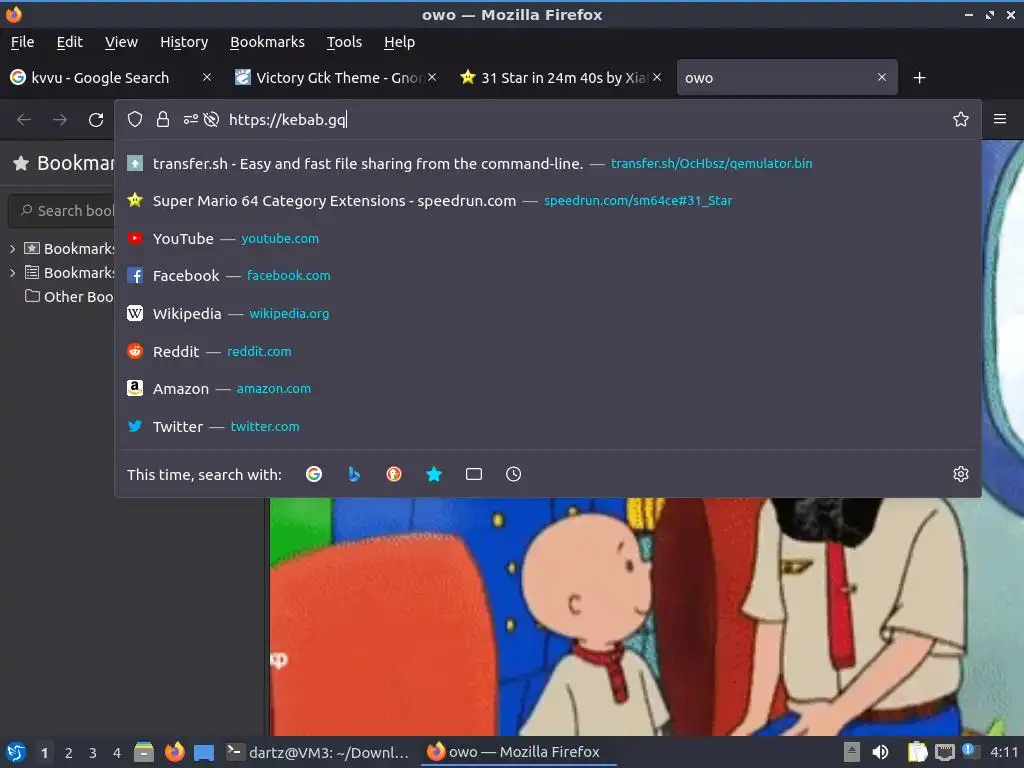Select the YouTube suggestion
Viewport: 1024px width, 768px height.
coord(547,238)
